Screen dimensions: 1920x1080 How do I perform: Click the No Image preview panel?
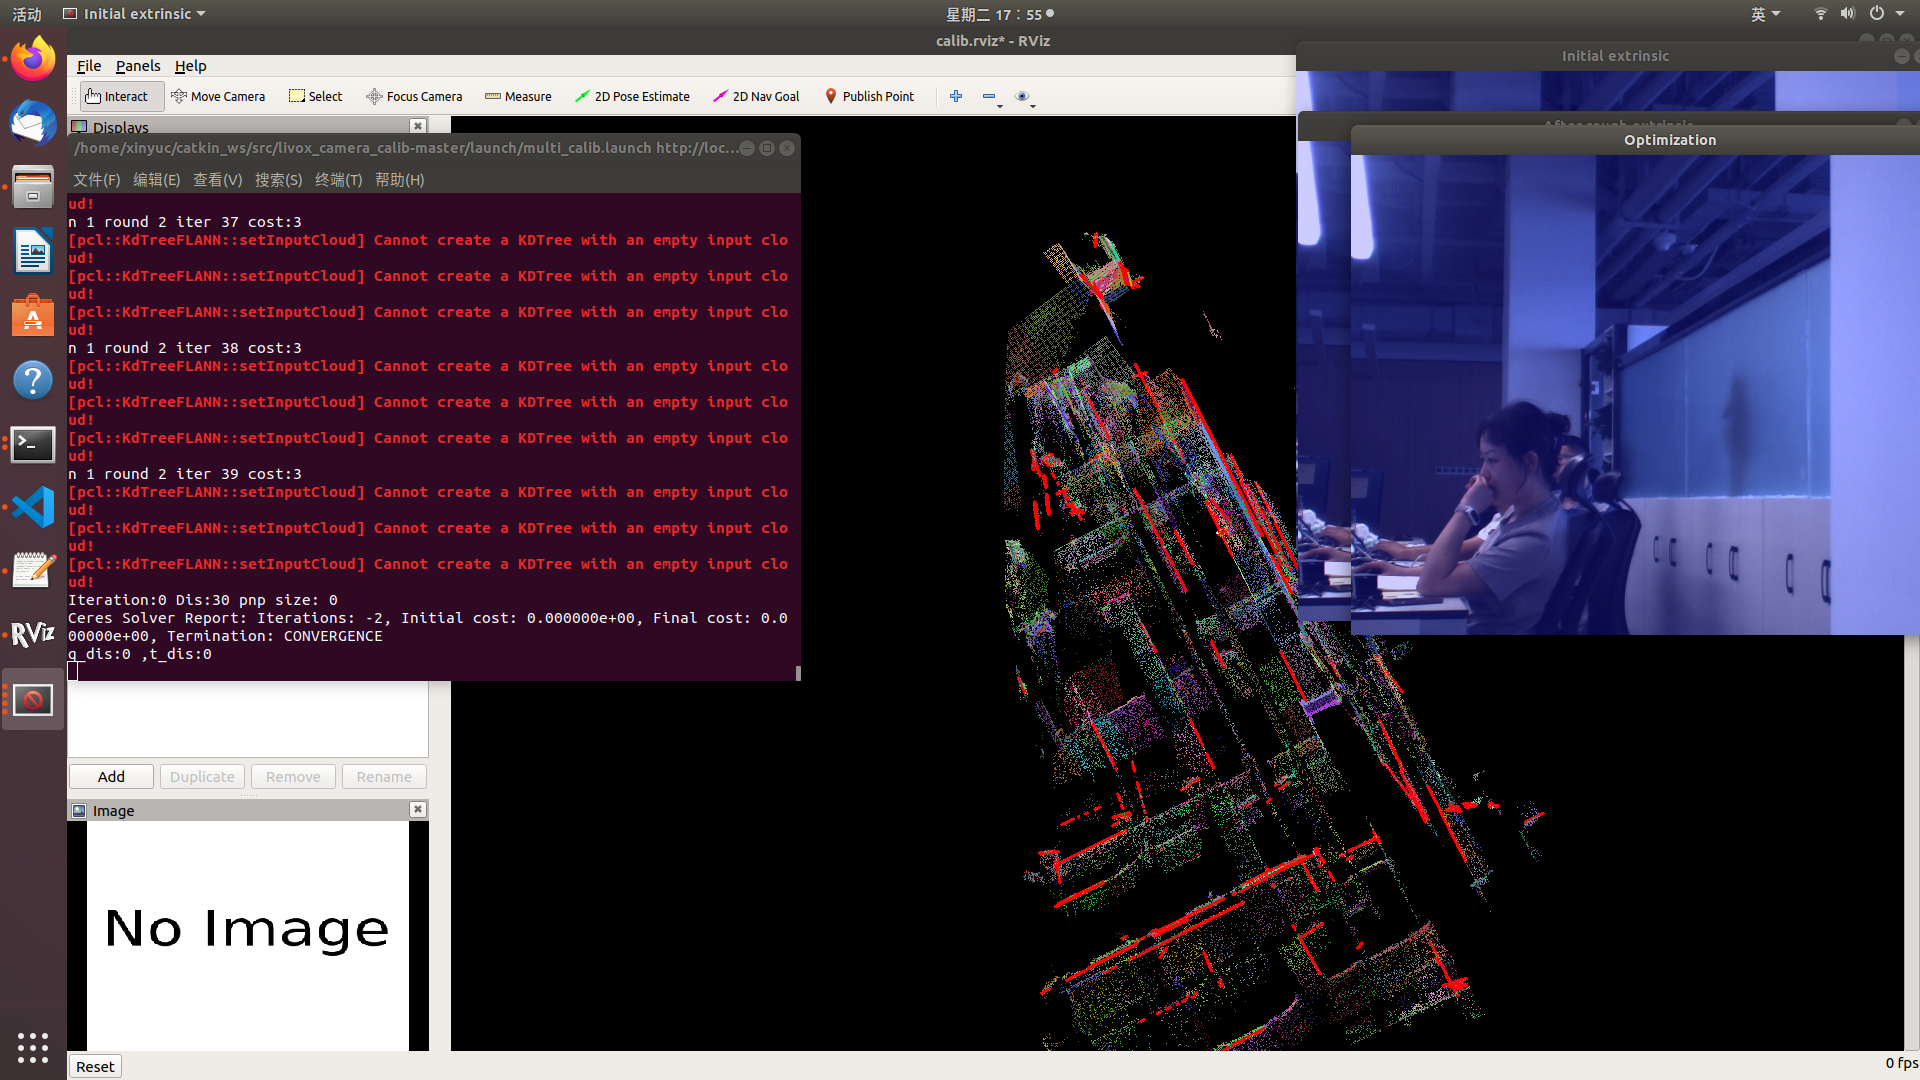(247, 930)
